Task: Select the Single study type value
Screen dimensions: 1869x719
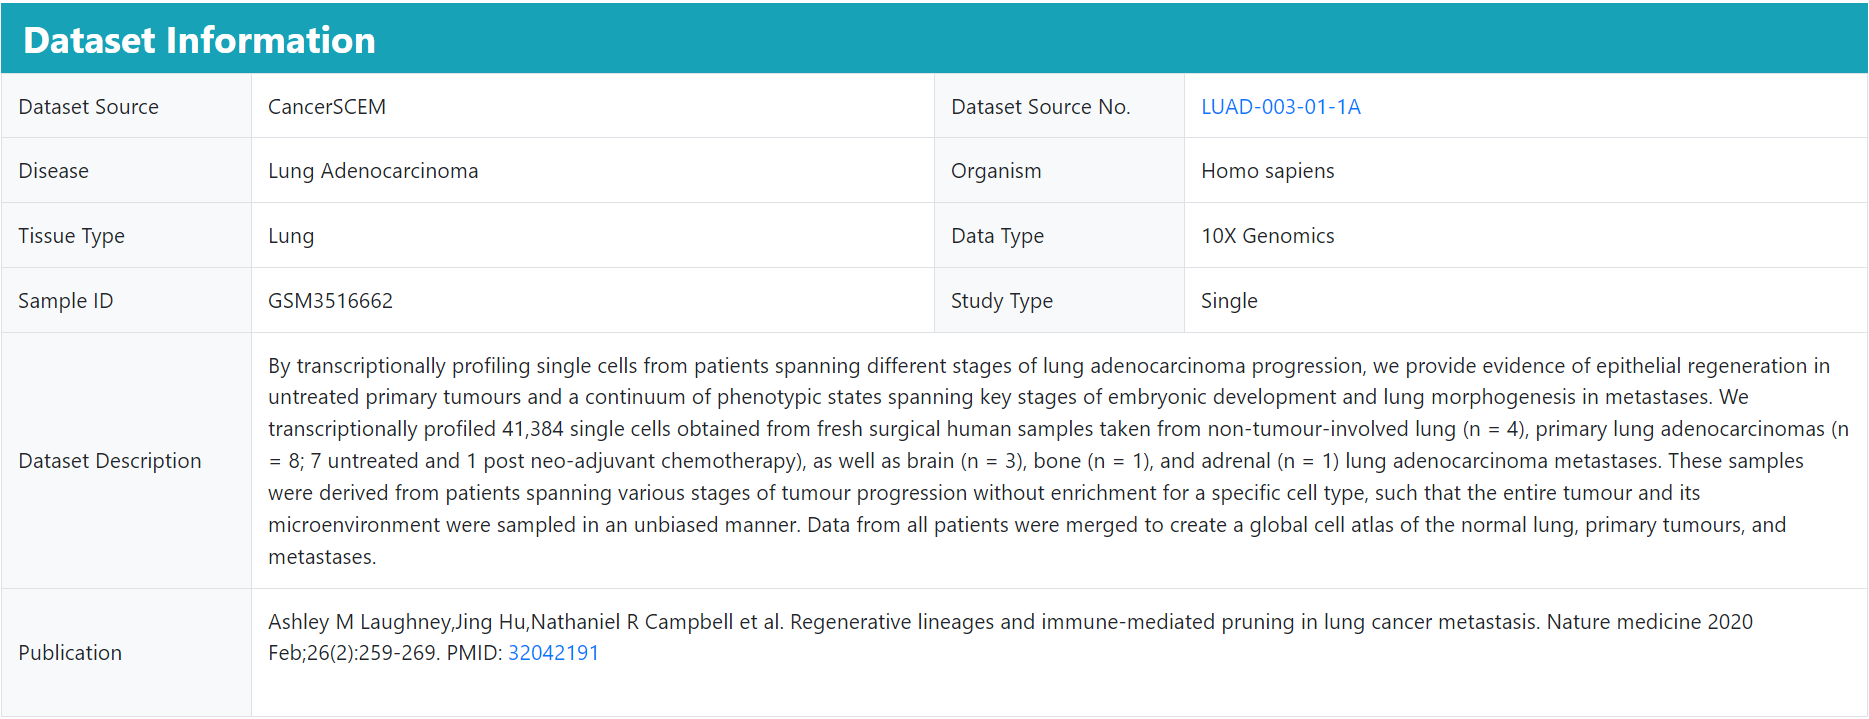Action: coord(1229,301)
